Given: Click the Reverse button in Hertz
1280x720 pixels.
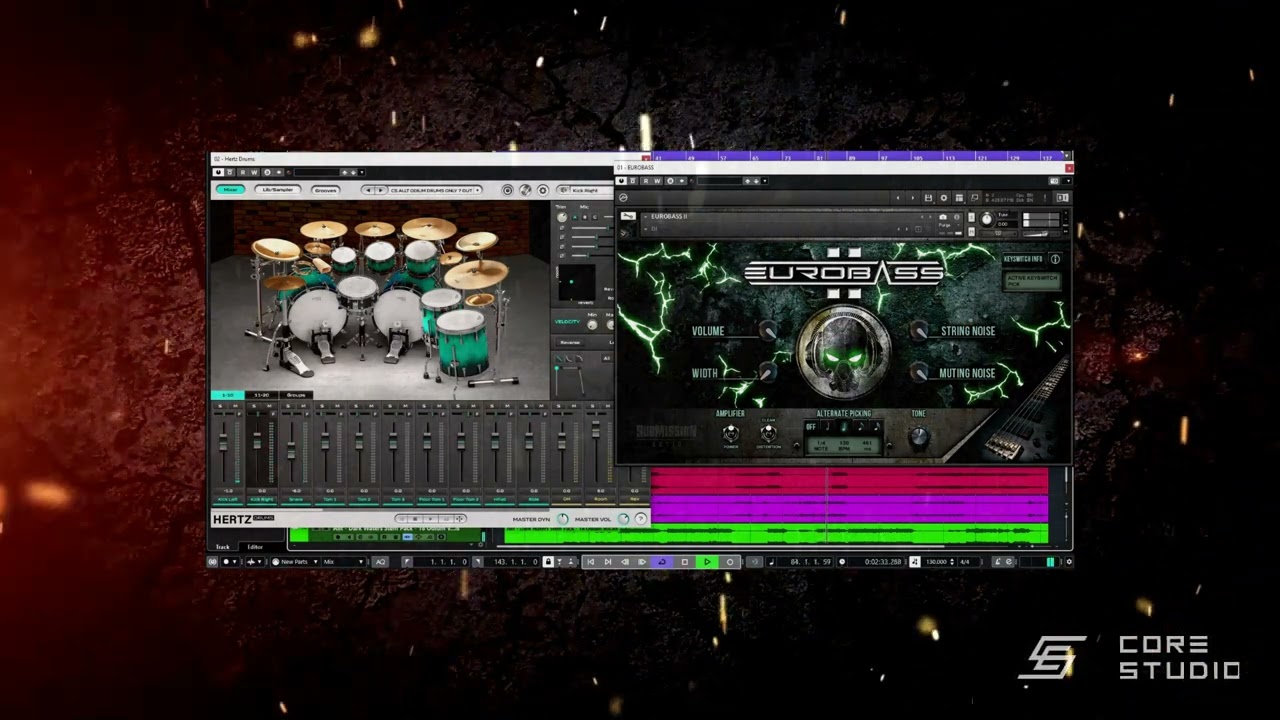Looking at the screenshot, I should coord(570,342).
